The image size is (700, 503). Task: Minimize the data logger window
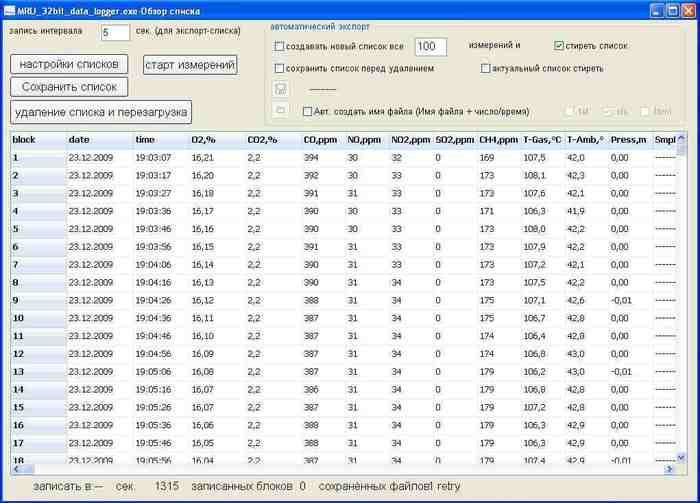pos(656,11)
